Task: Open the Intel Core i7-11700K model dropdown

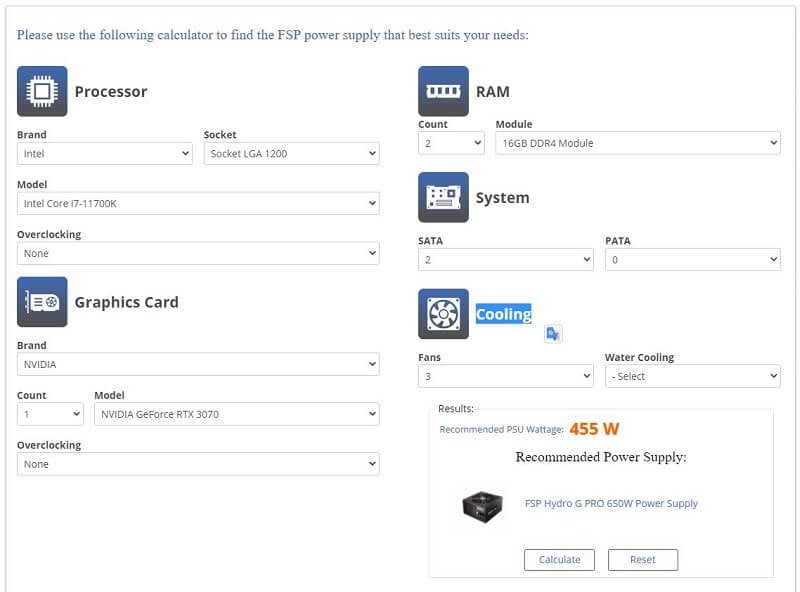Action: pos(198,204)
